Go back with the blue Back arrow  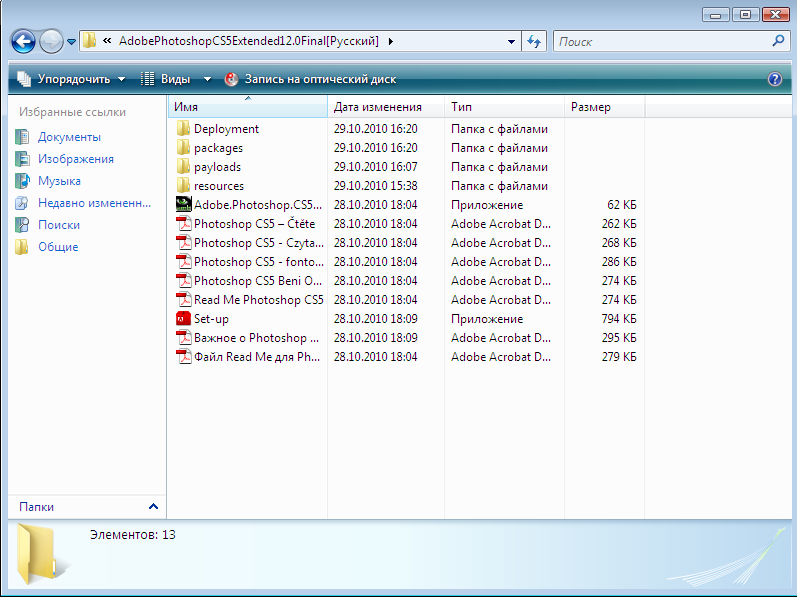(23, 41)
